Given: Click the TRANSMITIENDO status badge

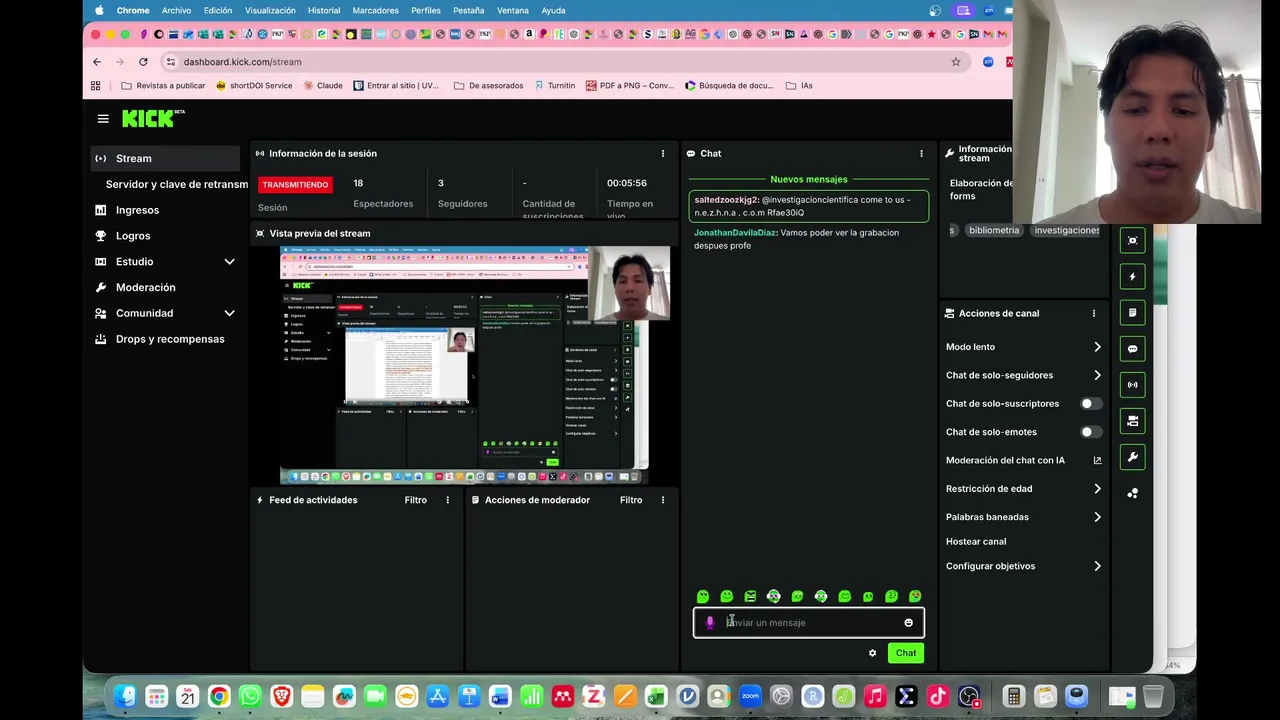Looking at the screenshot, I should pos(295,185).
